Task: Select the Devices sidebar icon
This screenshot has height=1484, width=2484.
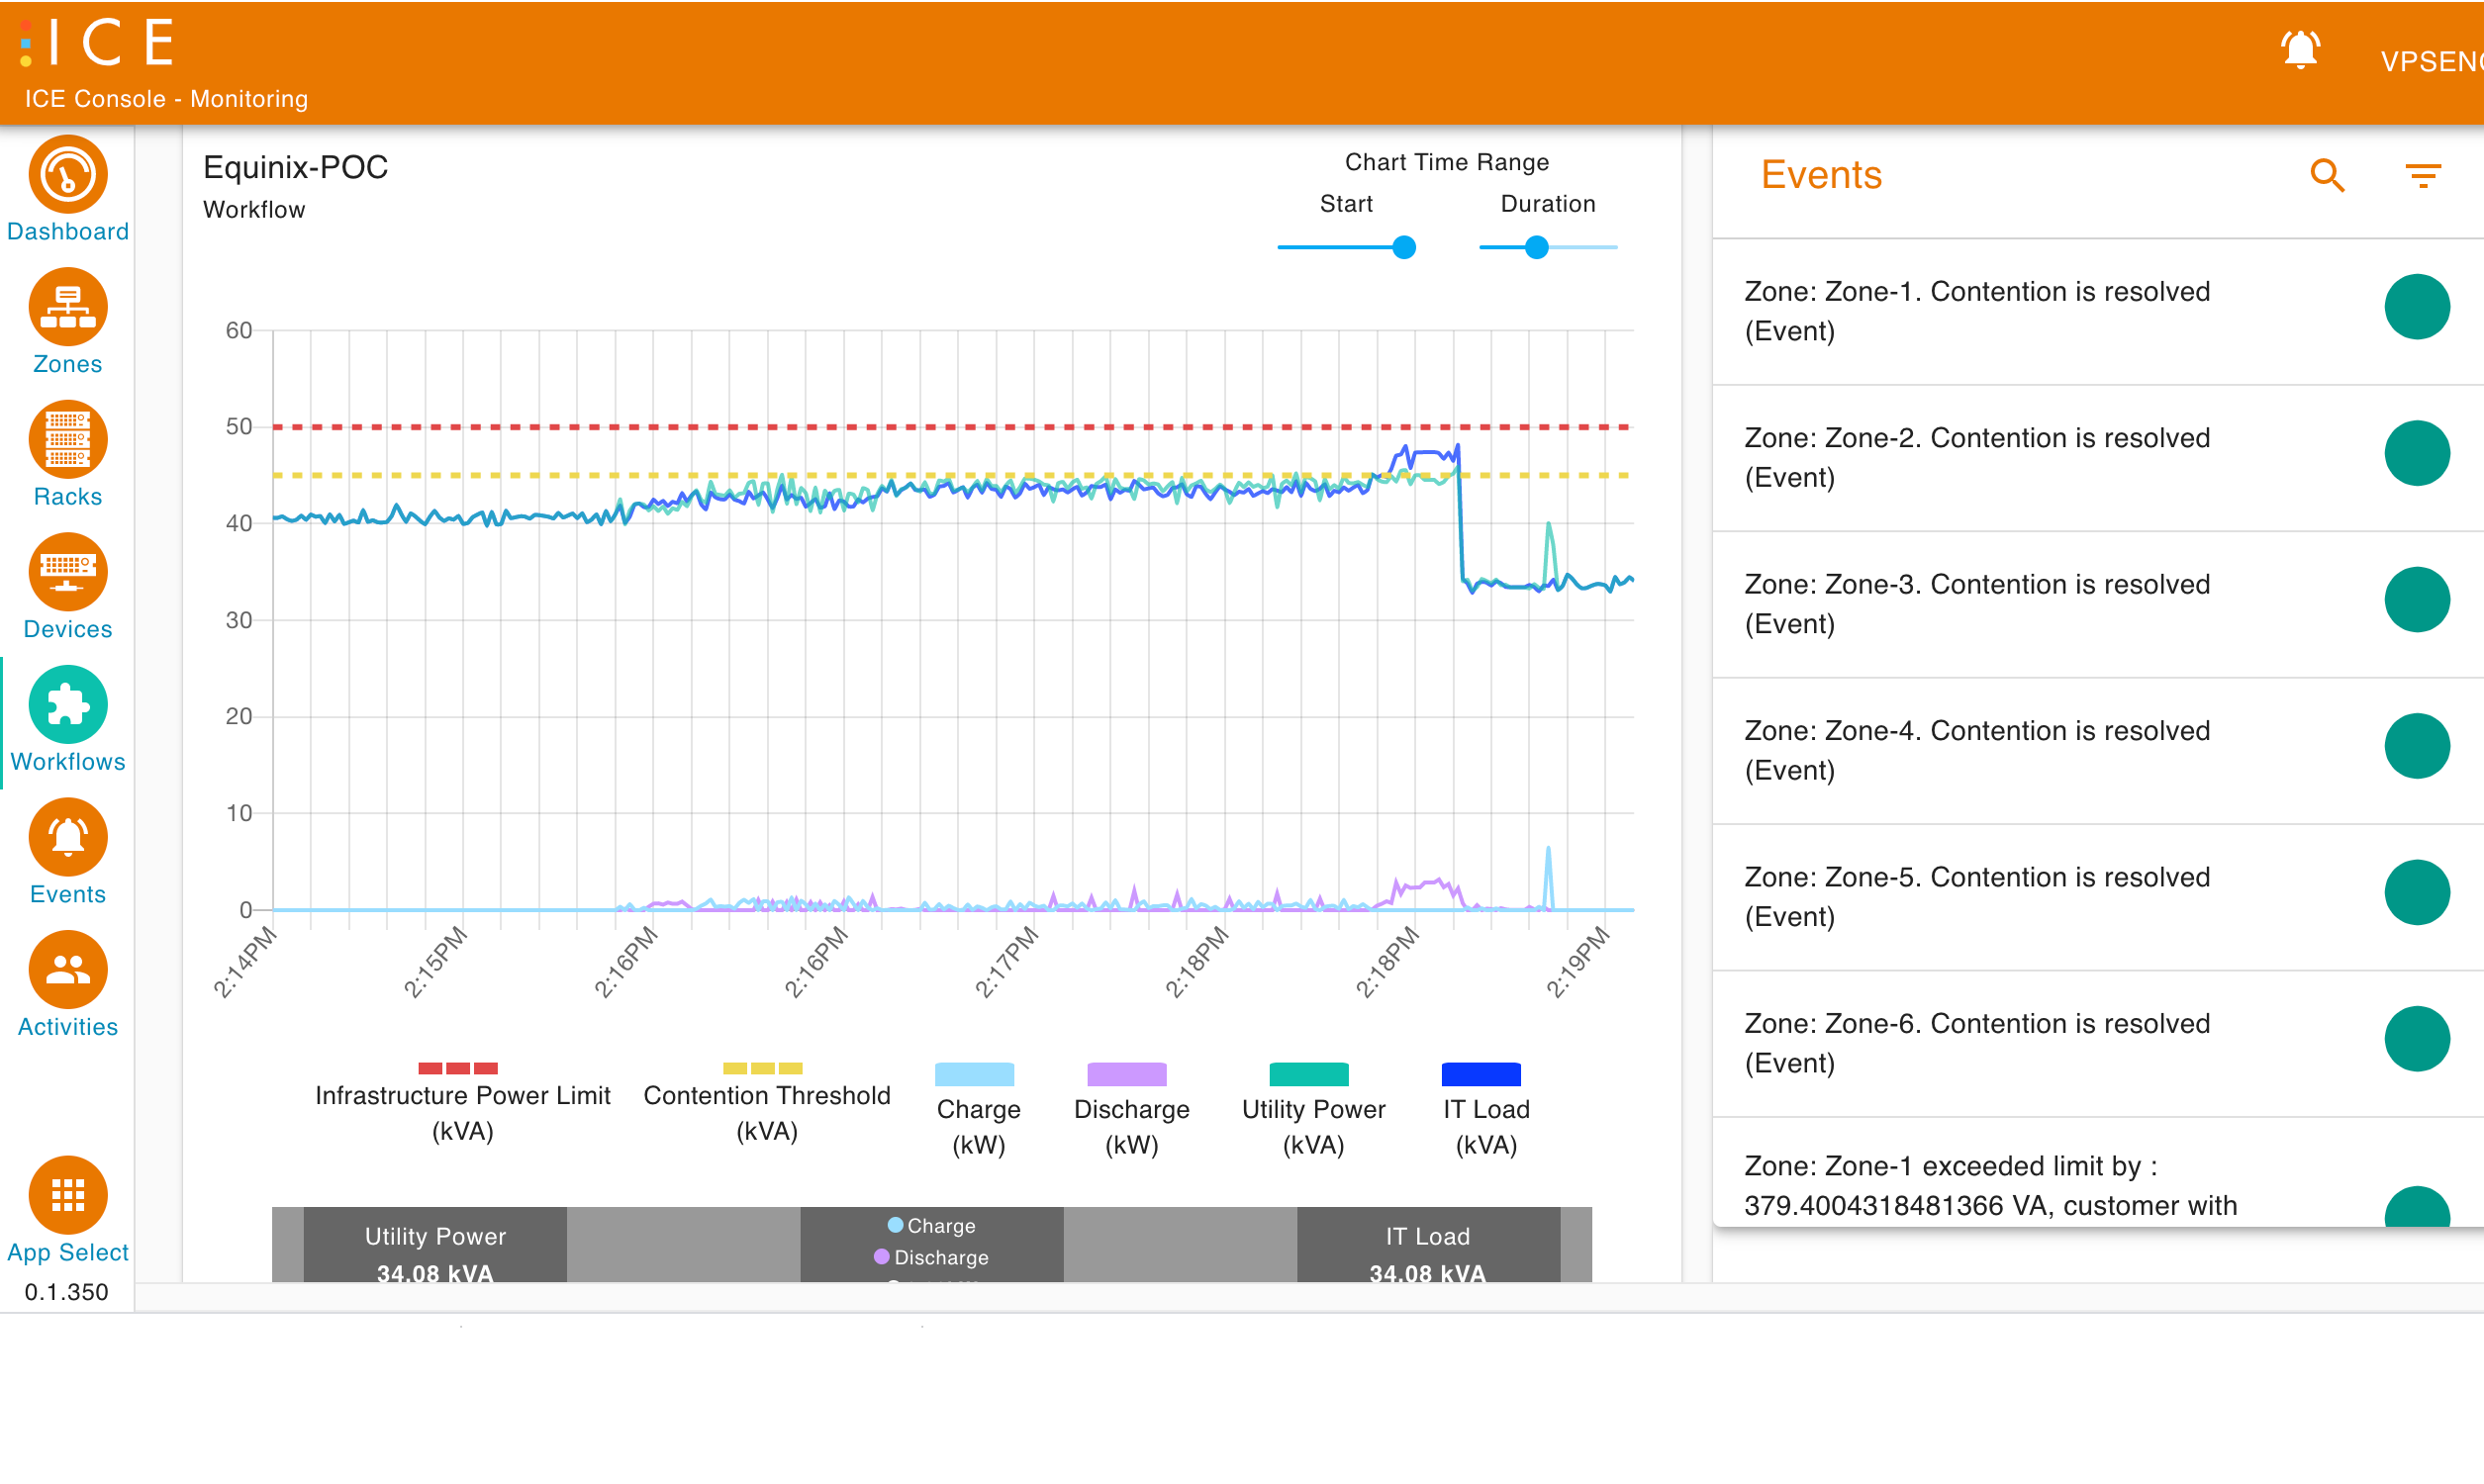Action: click(67, 573)
